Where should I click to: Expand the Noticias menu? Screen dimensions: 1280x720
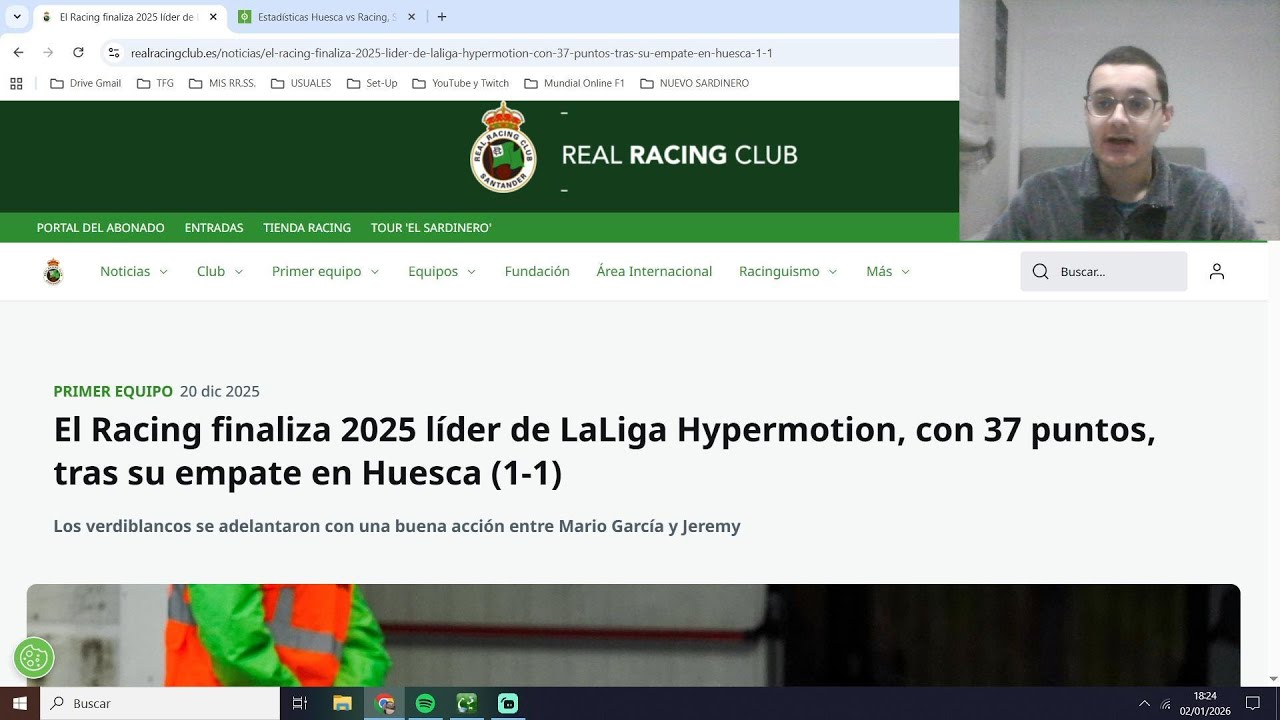coord(134,271)
